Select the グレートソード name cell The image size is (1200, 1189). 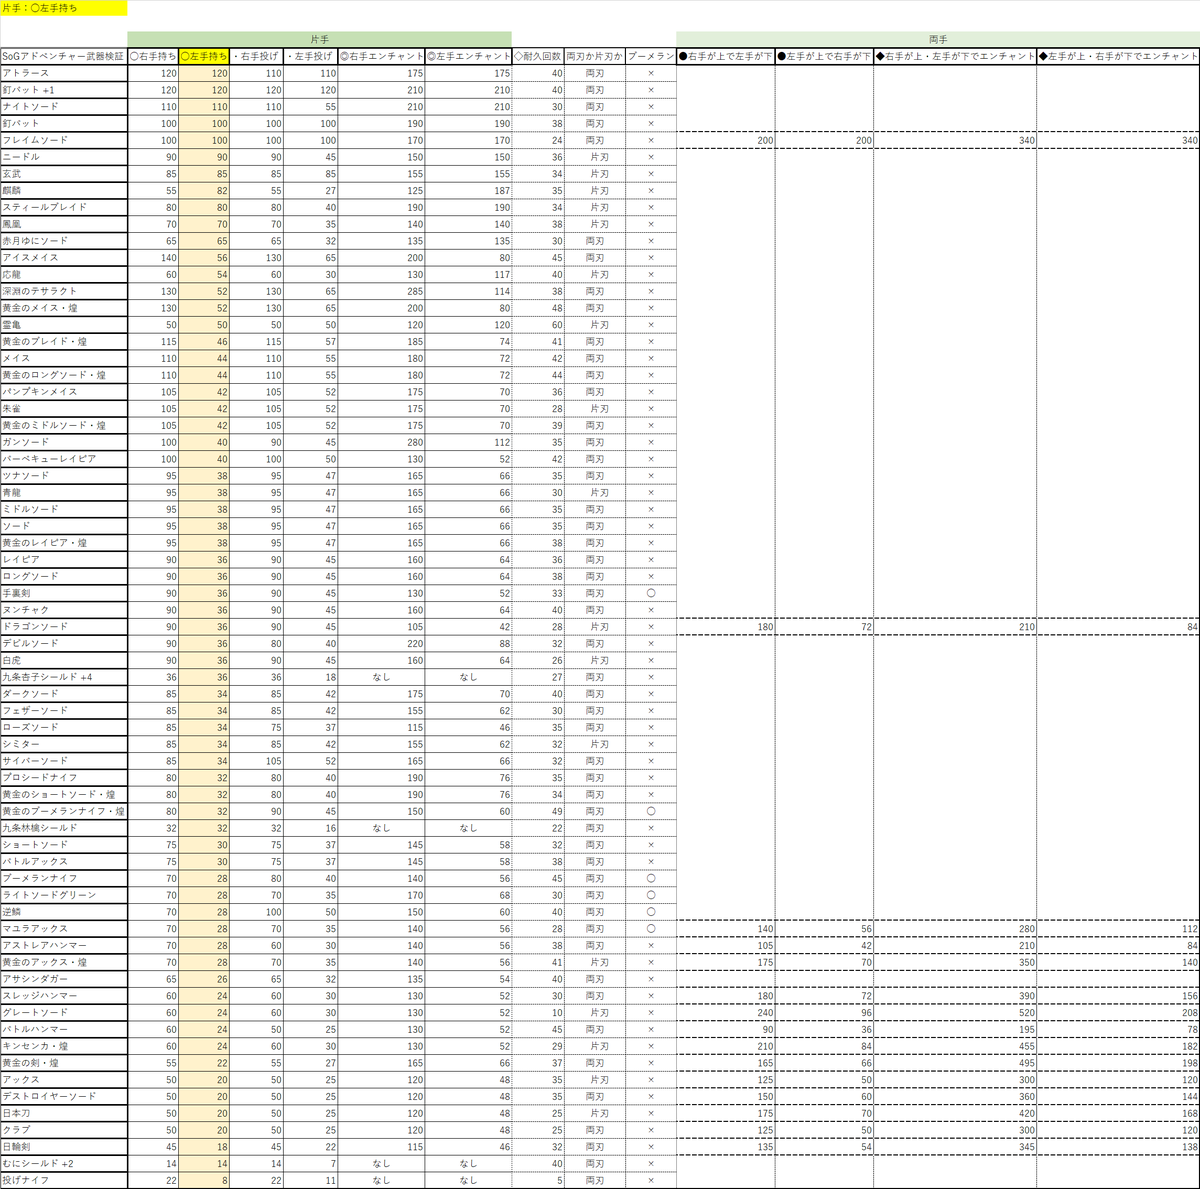(x=64, y=1013)
